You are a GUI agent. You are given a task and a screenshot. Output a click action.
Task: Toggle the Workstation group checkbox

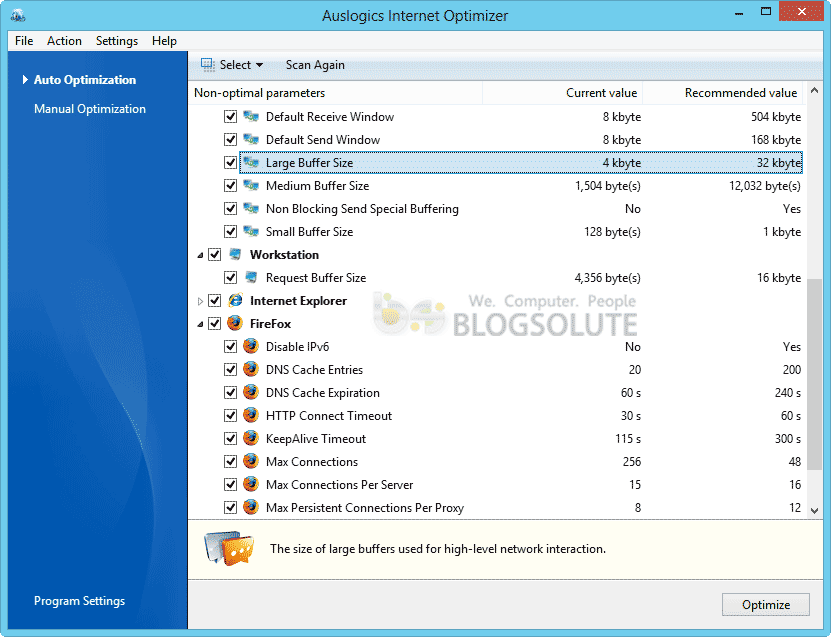pyautogui.click(x=214, y=255)
